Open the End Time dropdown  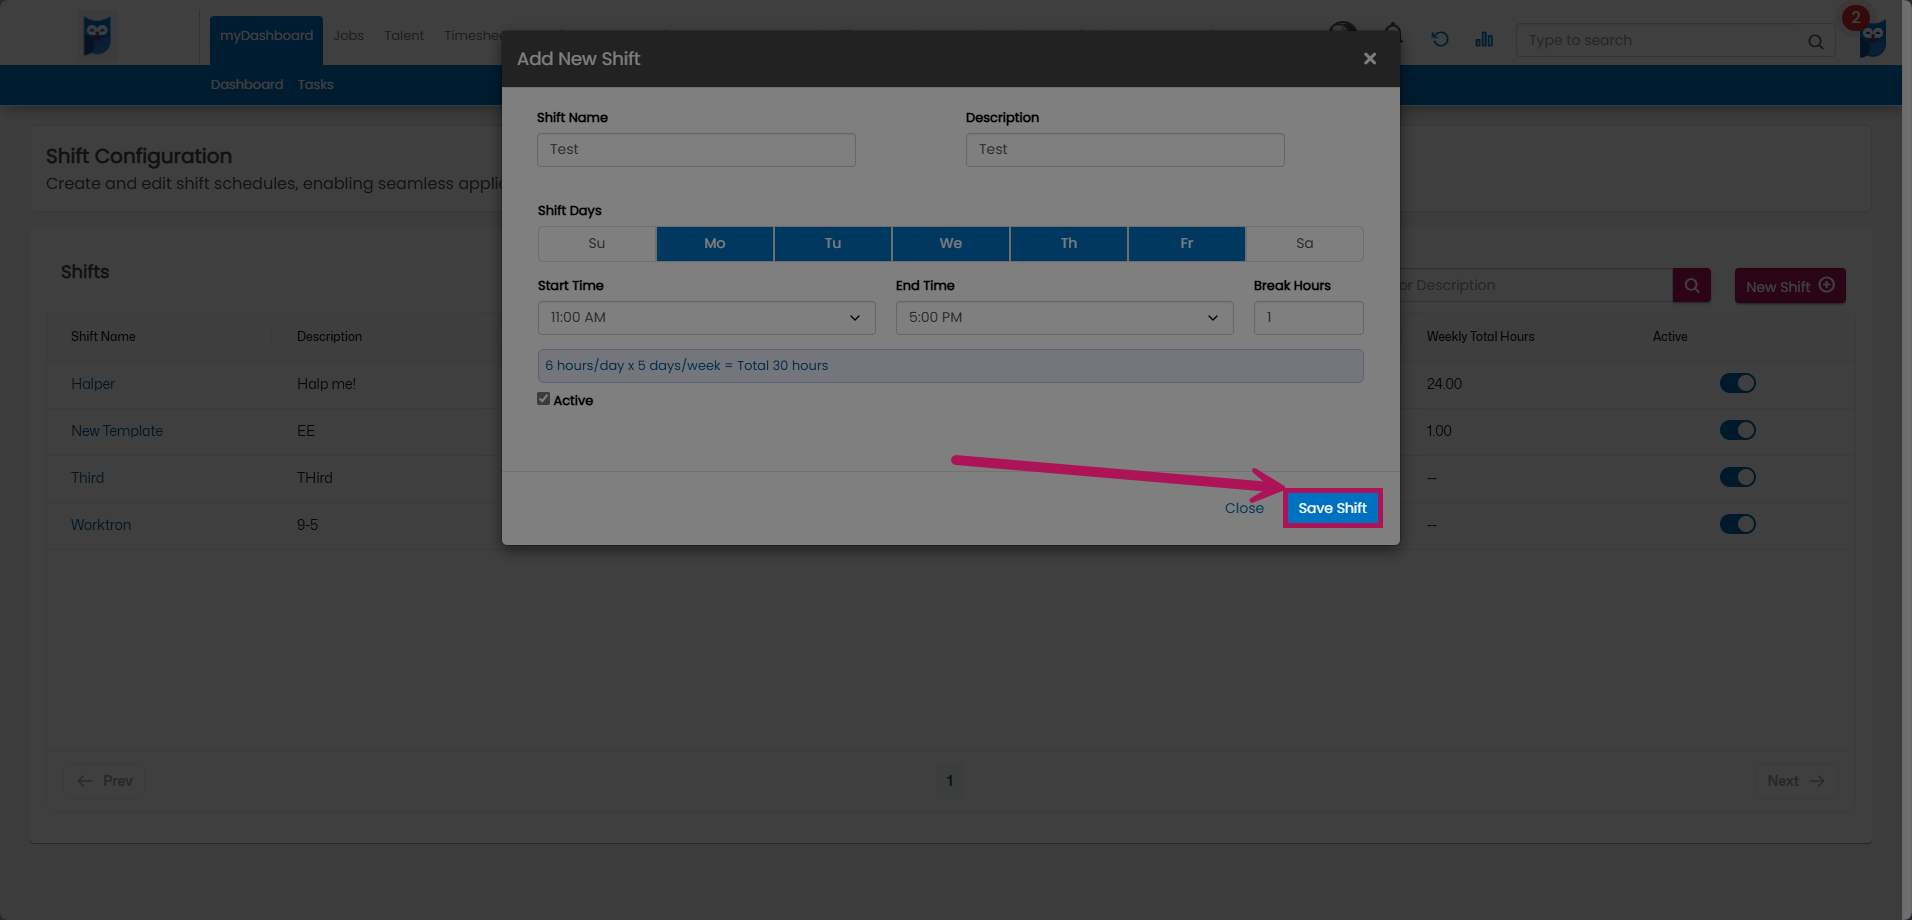(x=1063, y=318)
